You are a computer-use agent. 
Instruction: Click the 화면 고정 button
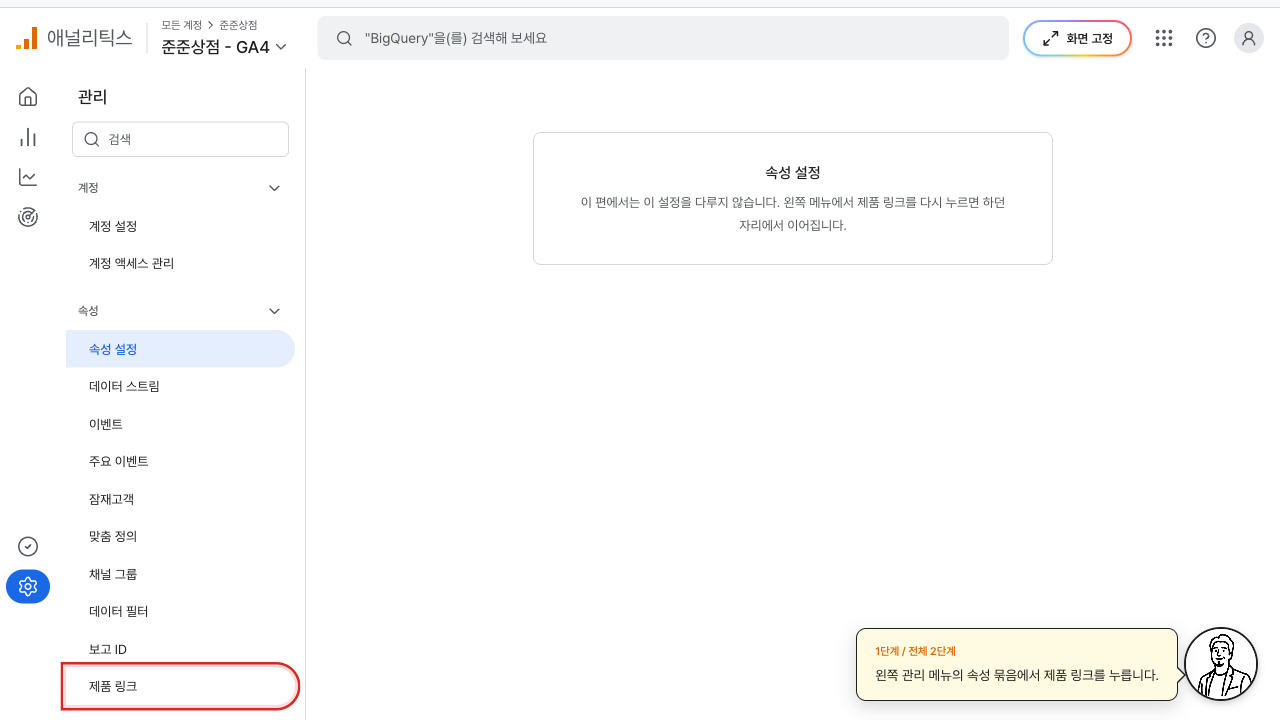coord(1077,38)
